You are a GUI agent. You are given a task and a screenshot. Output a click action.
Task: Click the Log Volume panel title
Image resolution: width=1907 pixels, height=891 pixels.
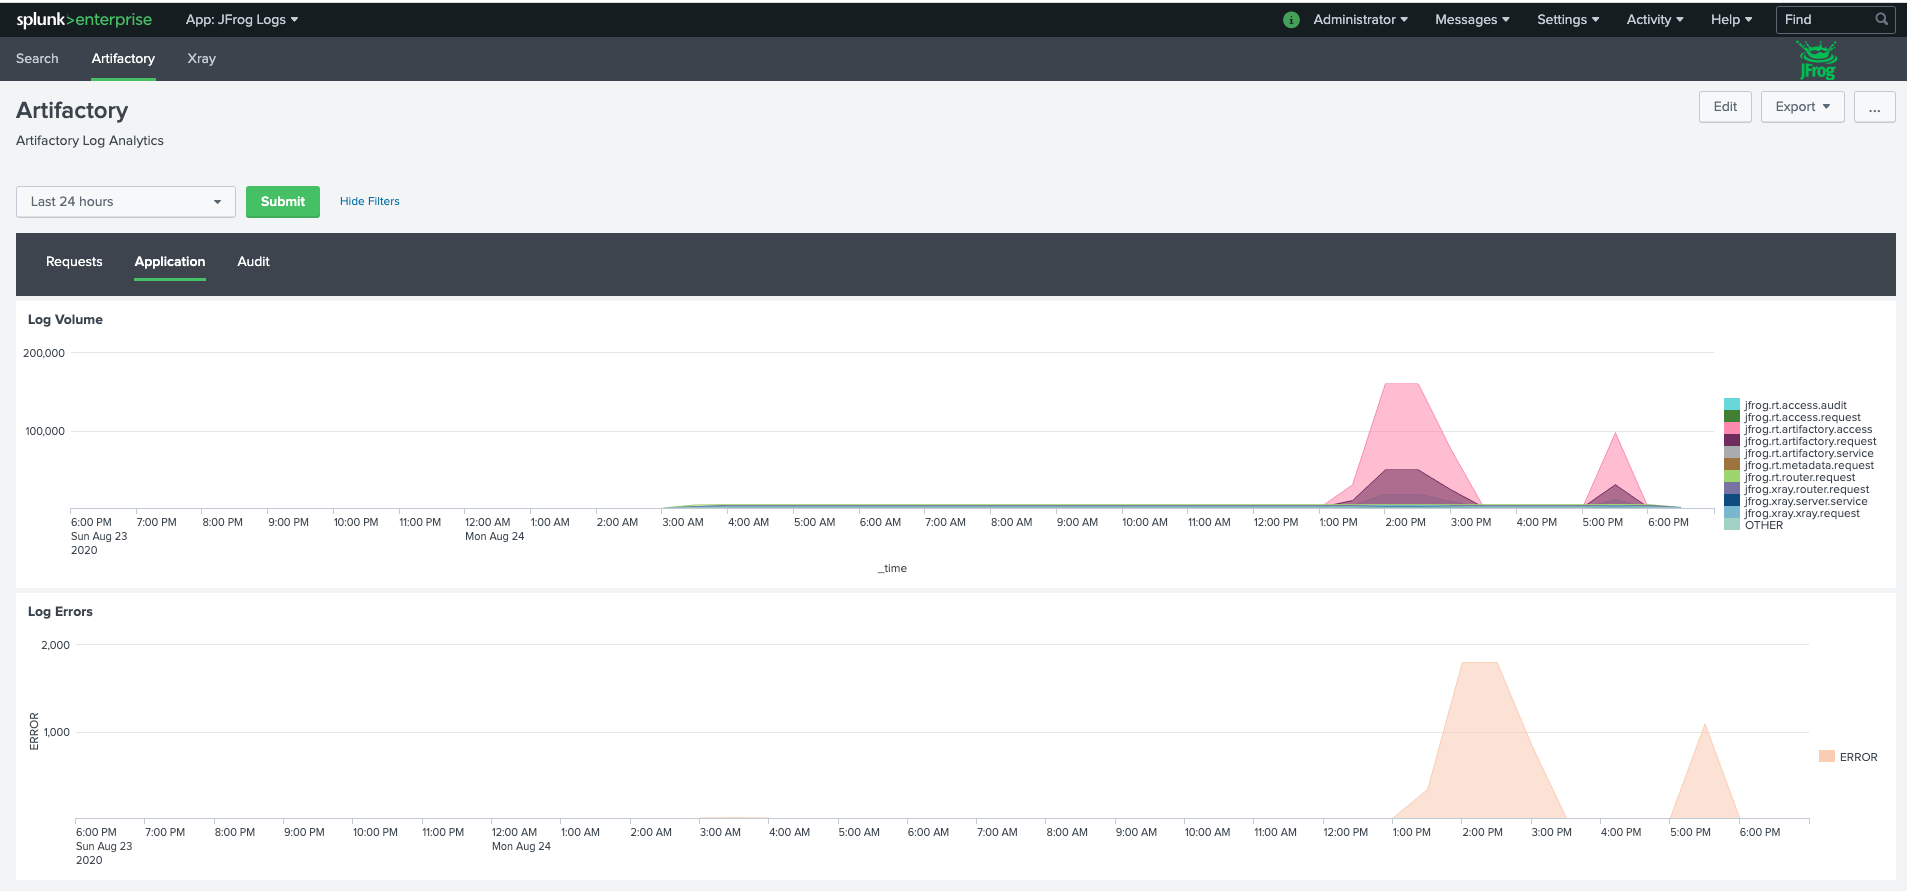tap(65, 320)
